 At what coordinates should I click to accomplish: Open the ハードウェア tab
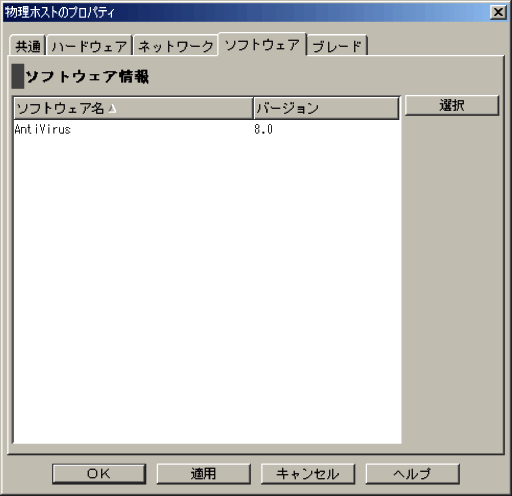pos(90,45)
